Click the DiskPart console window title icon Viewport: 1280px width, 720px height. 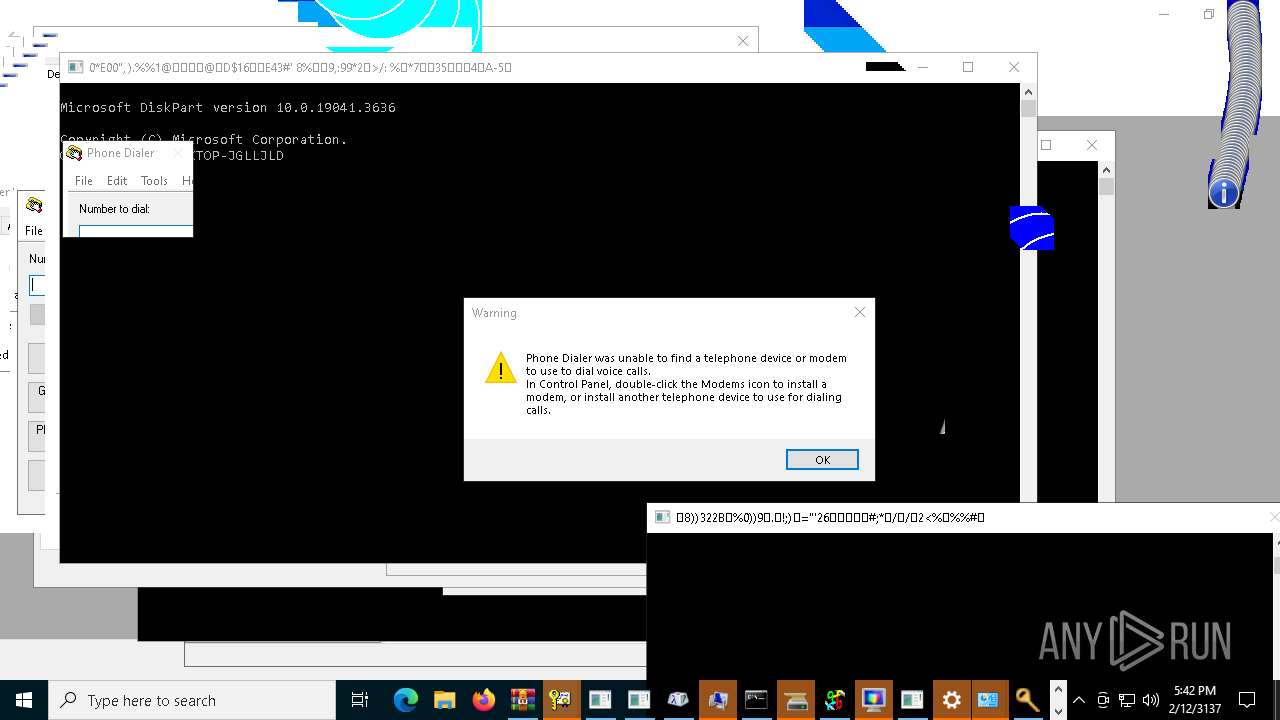click(76, 67)
